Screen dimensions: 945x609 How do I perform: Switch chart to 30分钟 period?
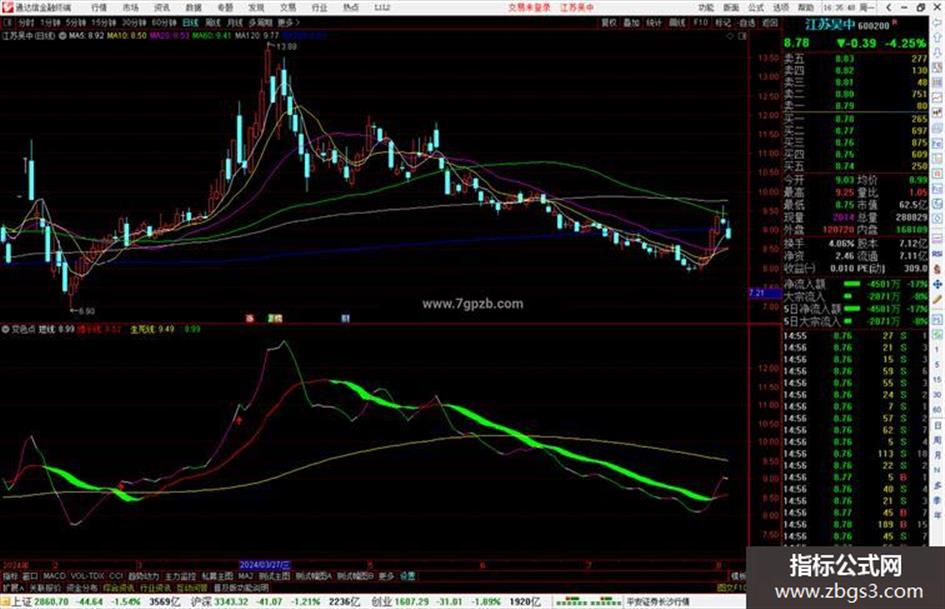pos(133,22)
